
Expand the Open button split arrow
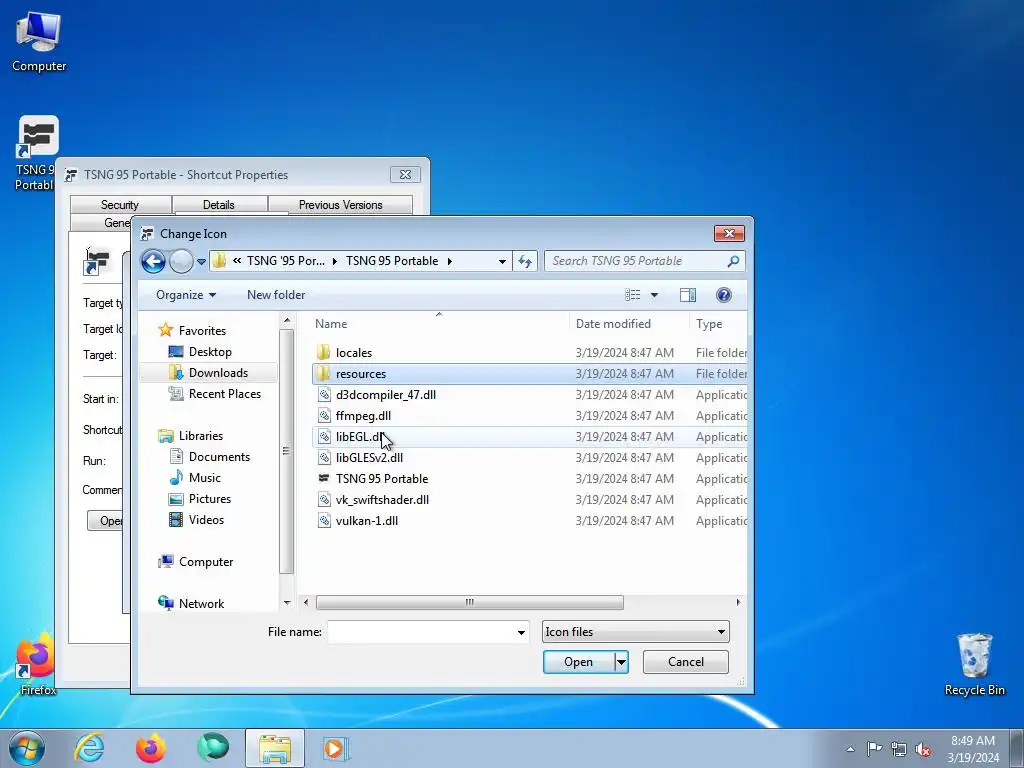tap(621, 662)
